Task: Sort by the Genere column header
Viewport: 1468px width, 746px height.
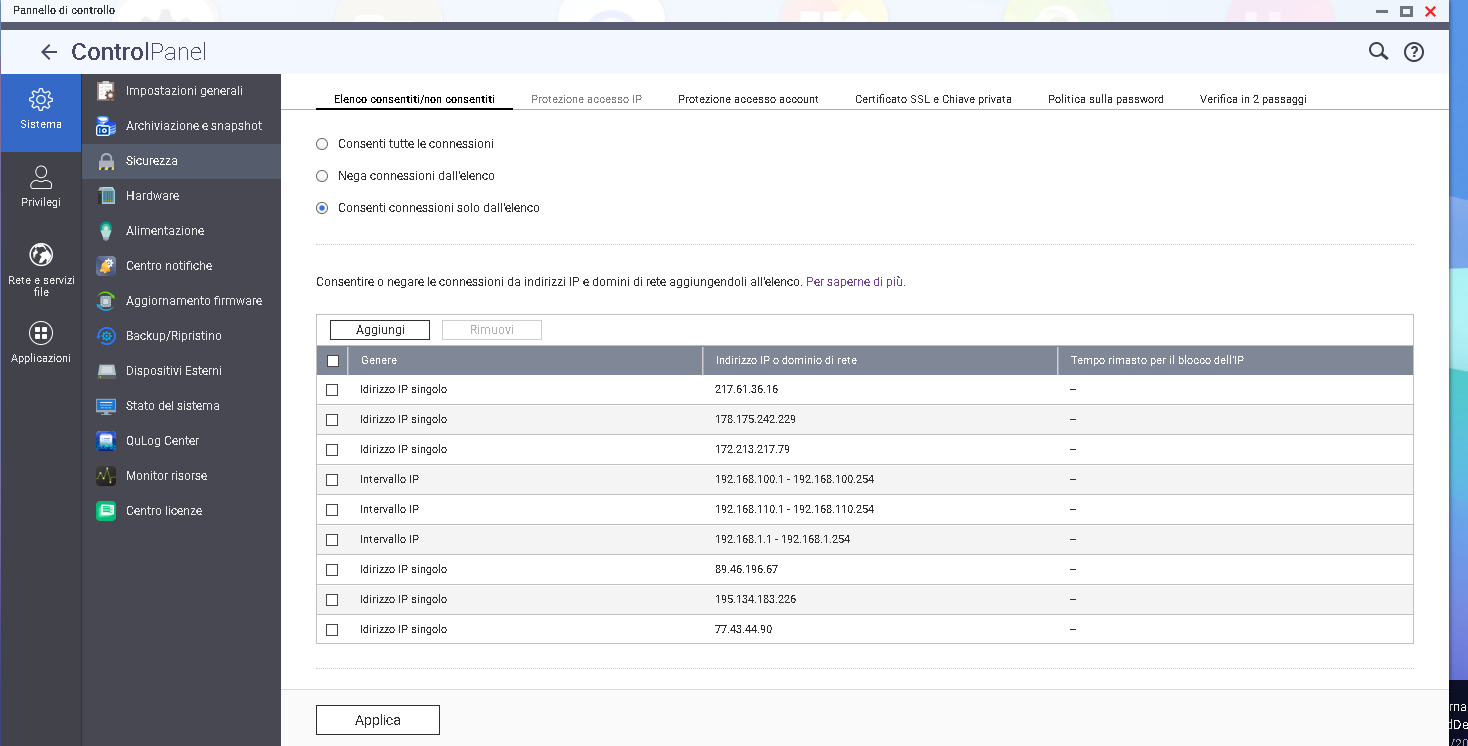Action: [x=525, y=360]
